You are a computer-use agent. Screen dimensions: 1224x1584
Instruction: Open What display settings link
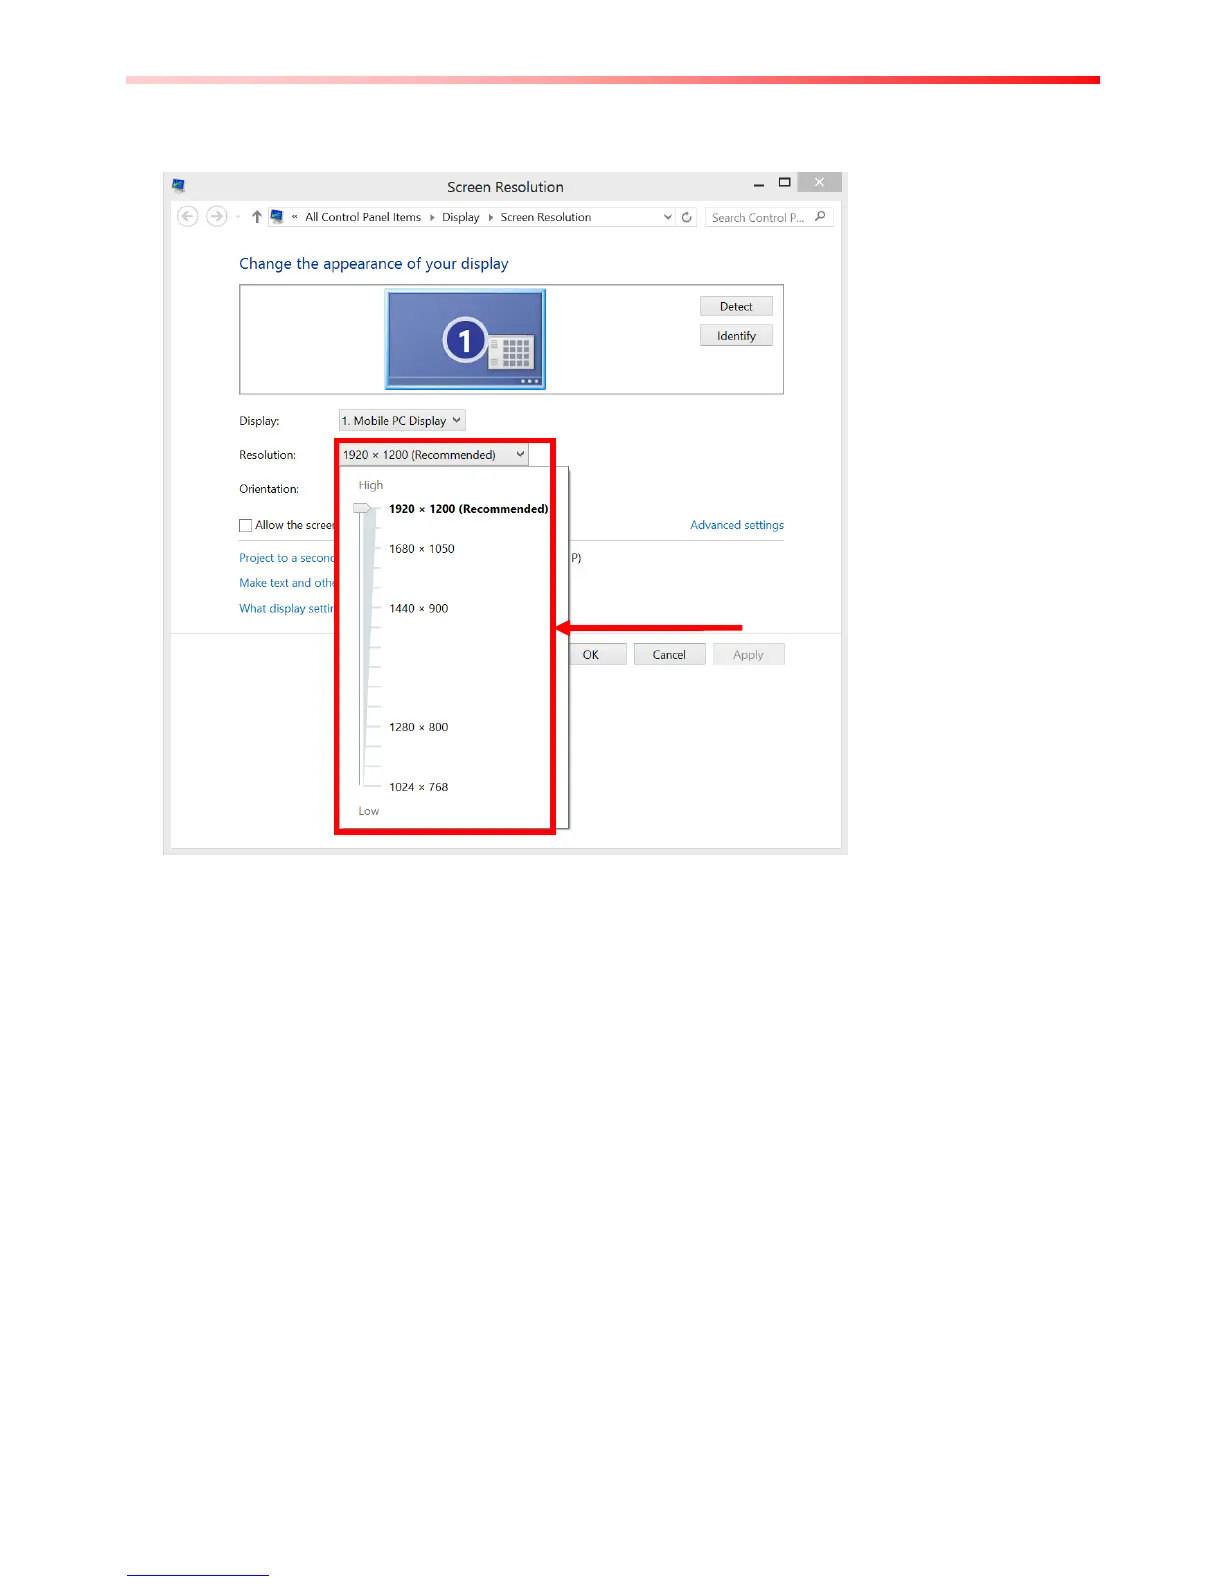(x=287, y=608)
